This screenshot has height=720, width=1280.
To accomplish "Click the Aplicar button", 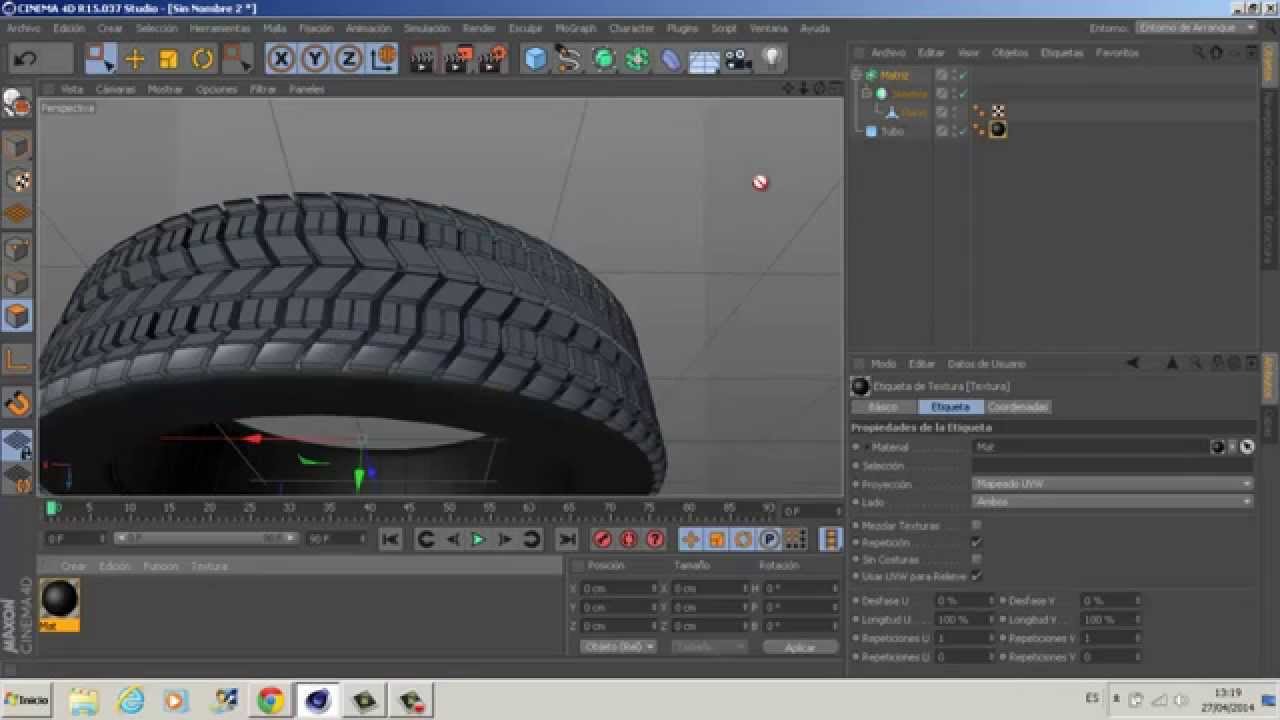I will (800, 647).
